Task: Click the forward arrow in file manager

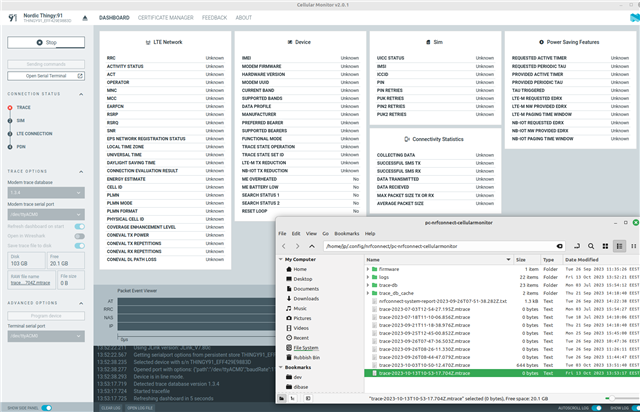Action: pyautogui.click(x=298, y=246)
